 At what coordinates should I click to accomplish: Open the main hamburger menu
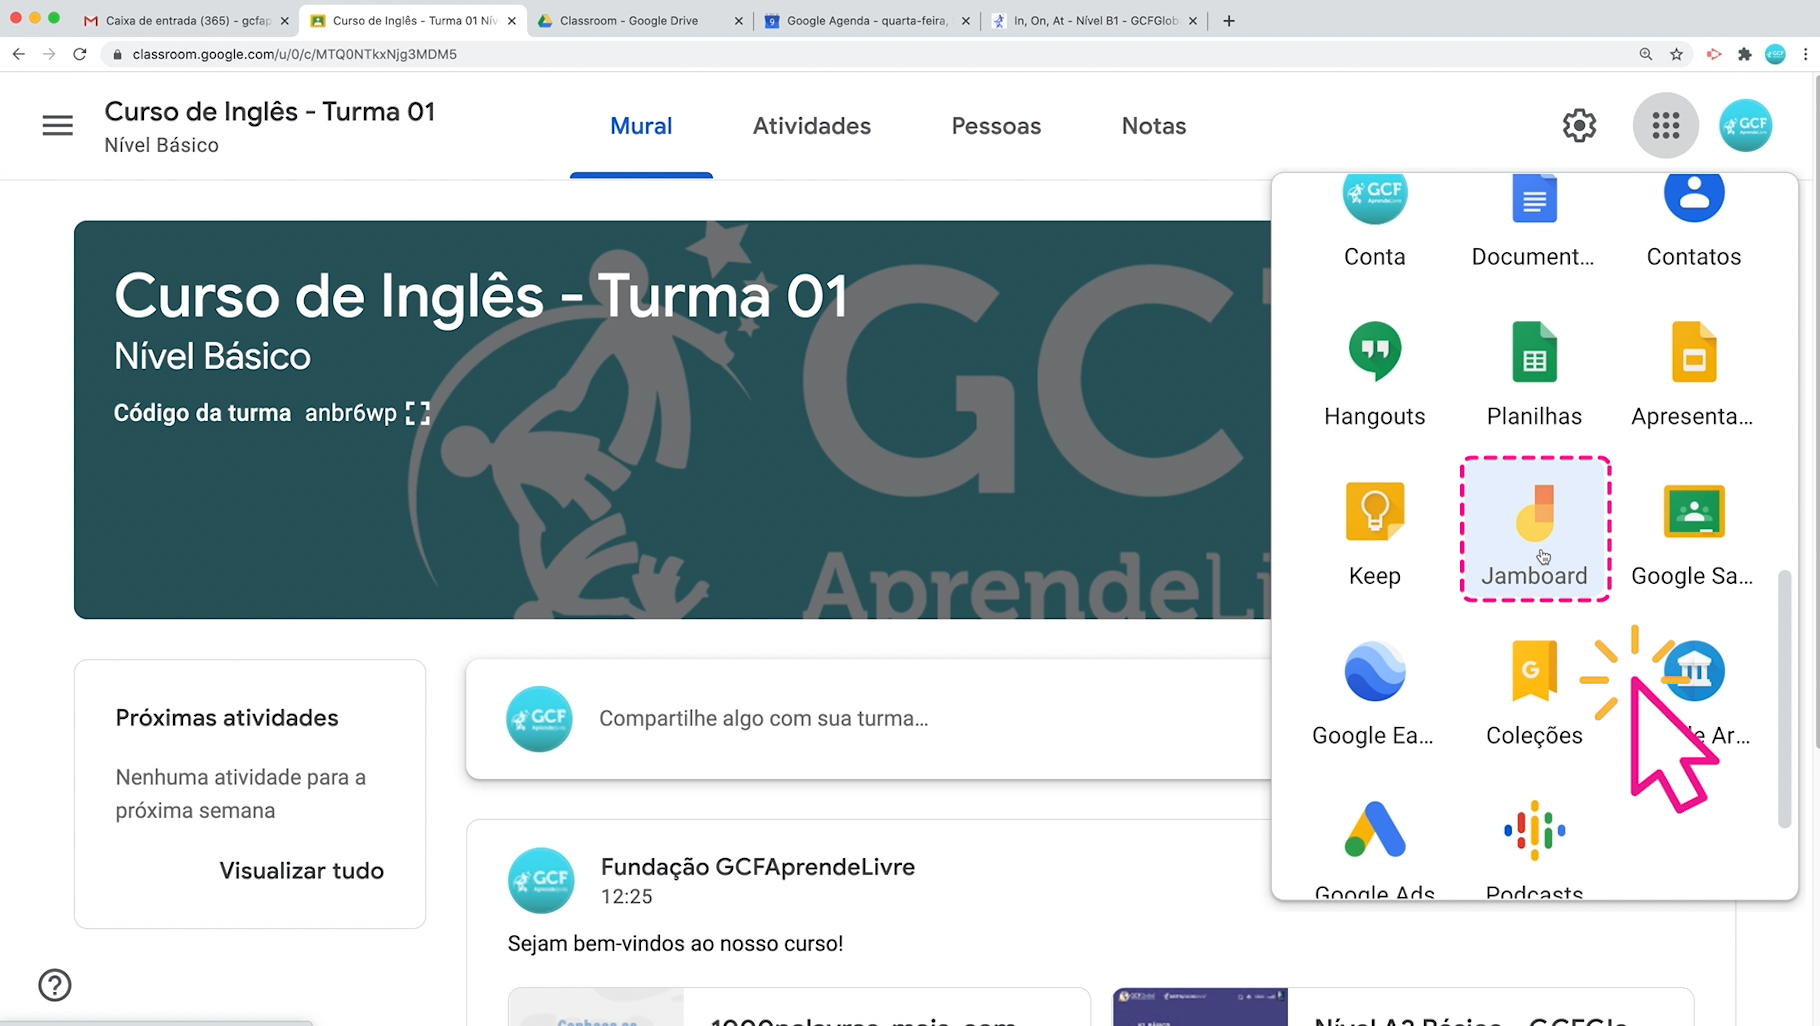[x=57, y=125]
